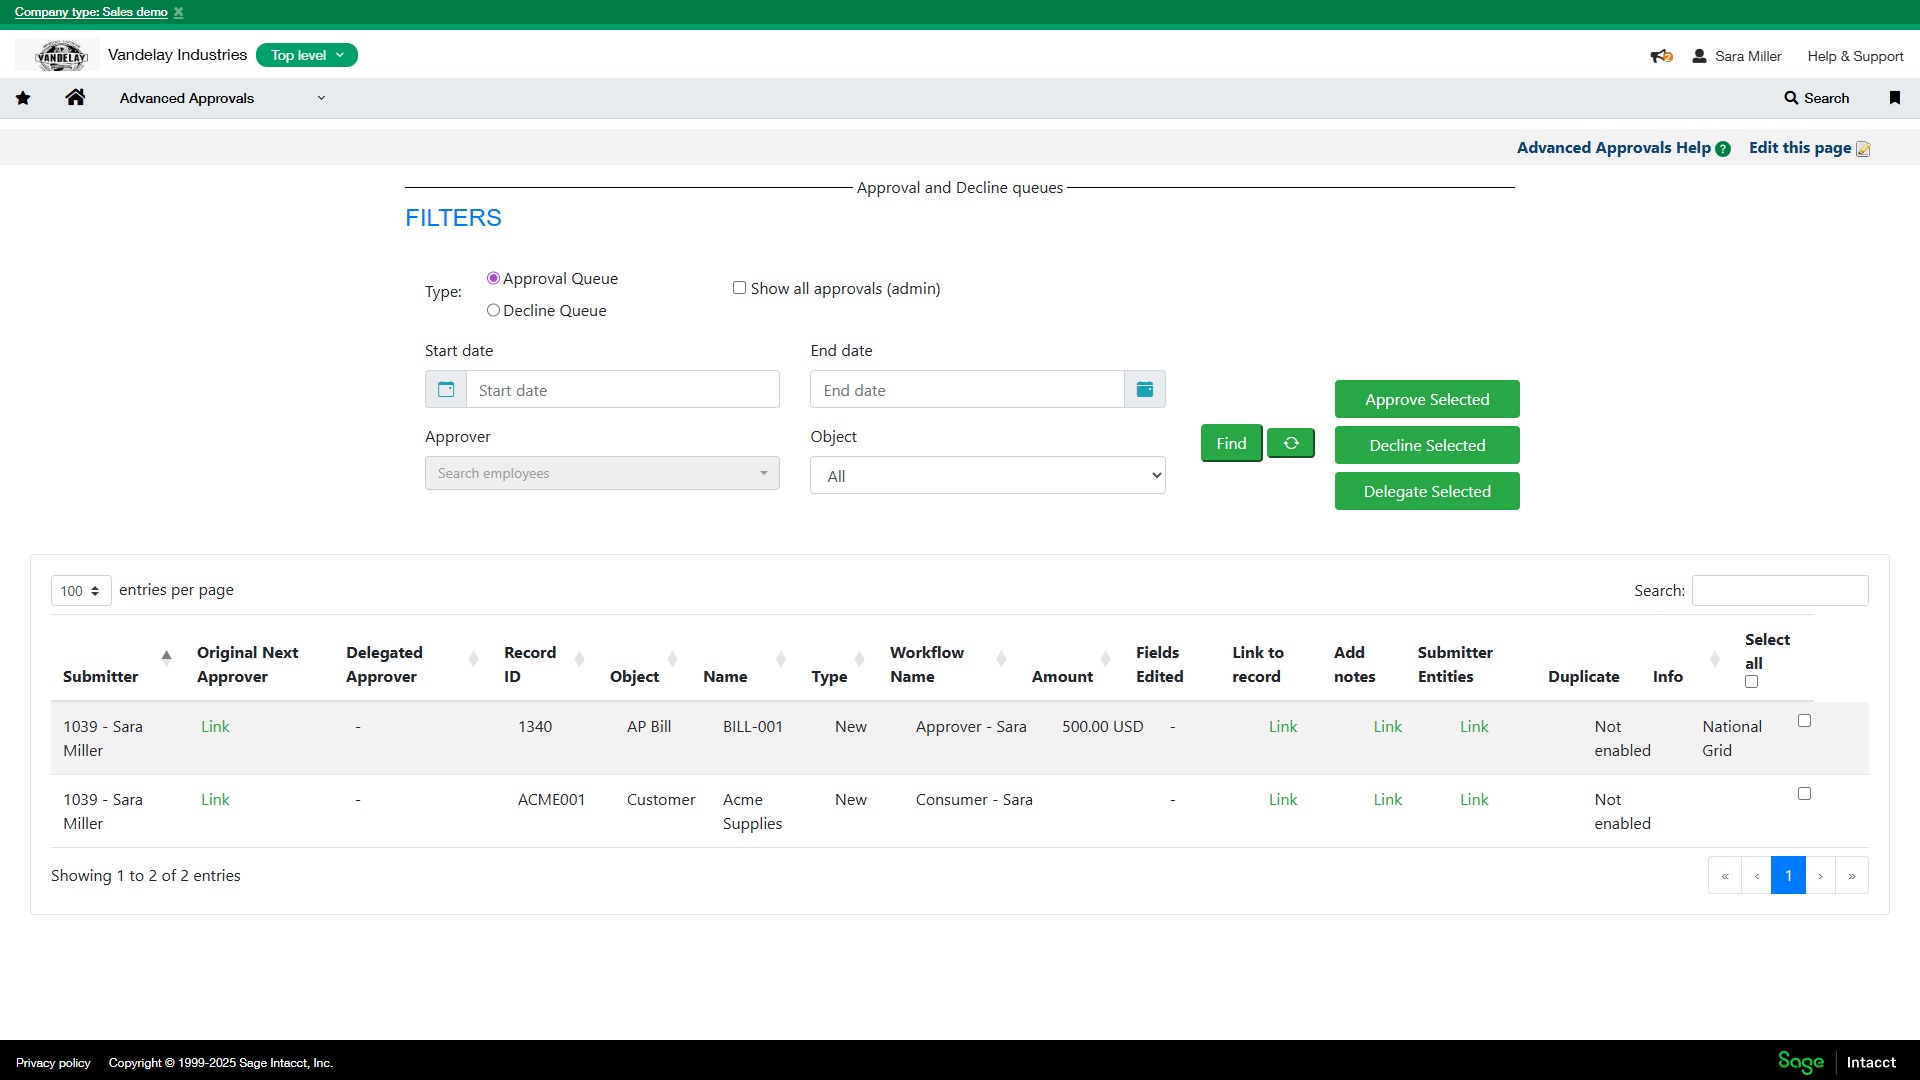Click the Privacy policy footer link
Viewport: 1920px width, 1080px height.
click(x=53, y=1063)
